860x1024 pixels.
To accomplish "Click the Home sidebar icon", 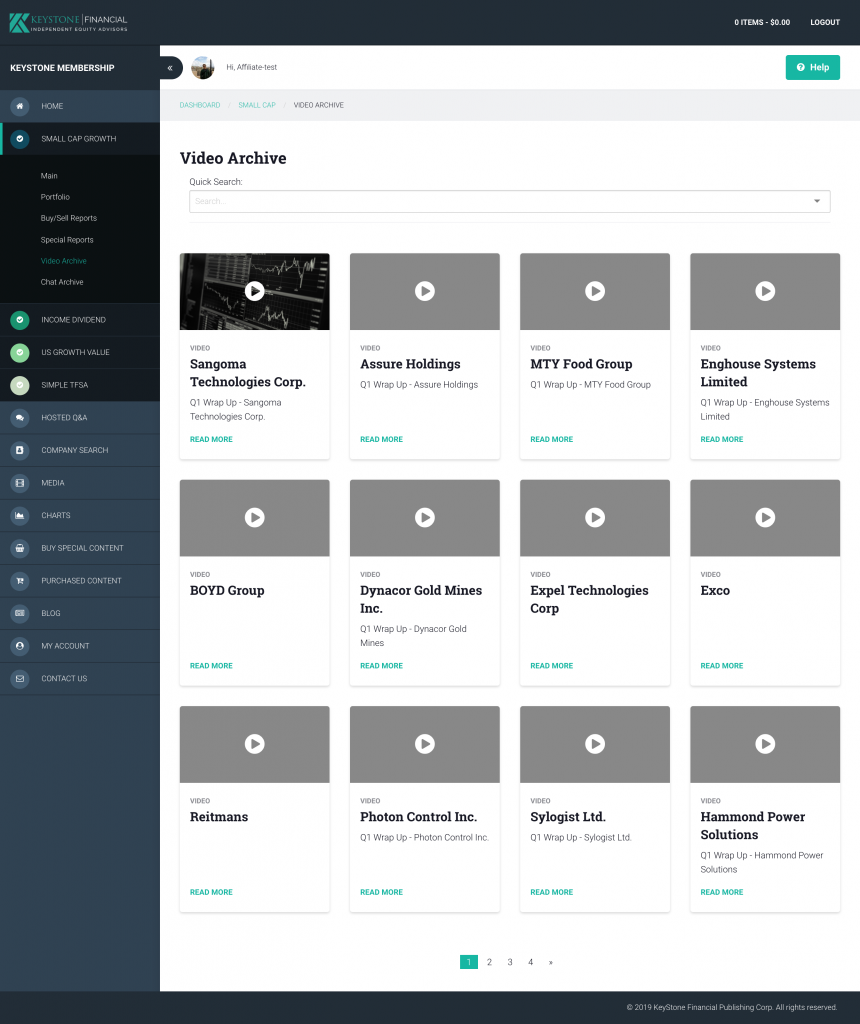I will [20, 106].
